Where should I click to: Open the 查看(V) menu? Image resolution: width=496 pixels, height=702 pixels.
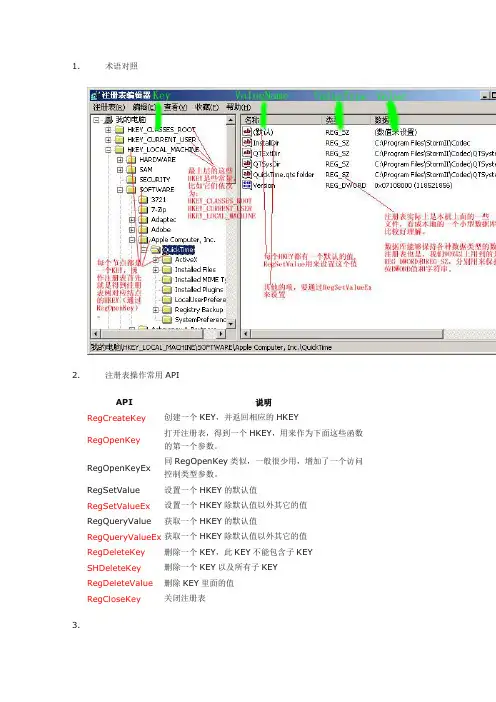coord(175,107)
